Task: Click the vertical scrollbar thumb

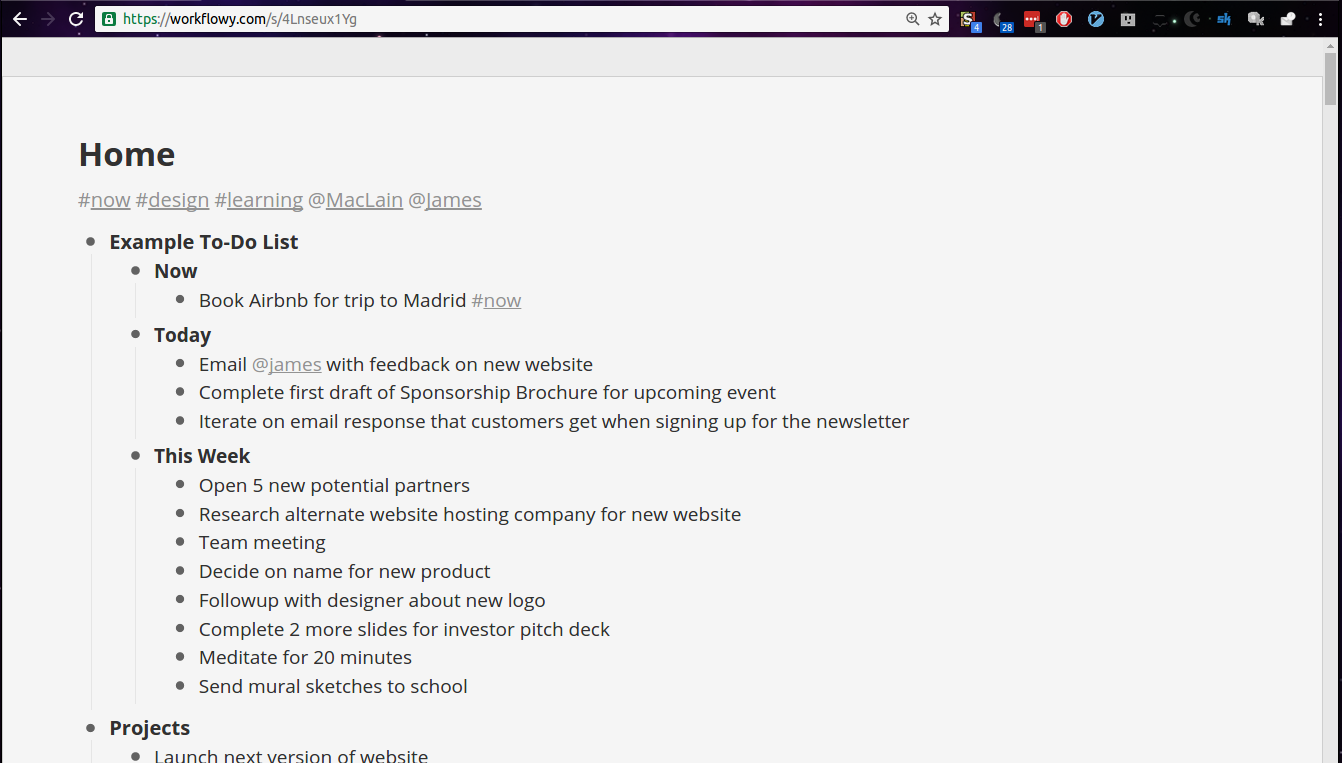Action: (1330, 80)
